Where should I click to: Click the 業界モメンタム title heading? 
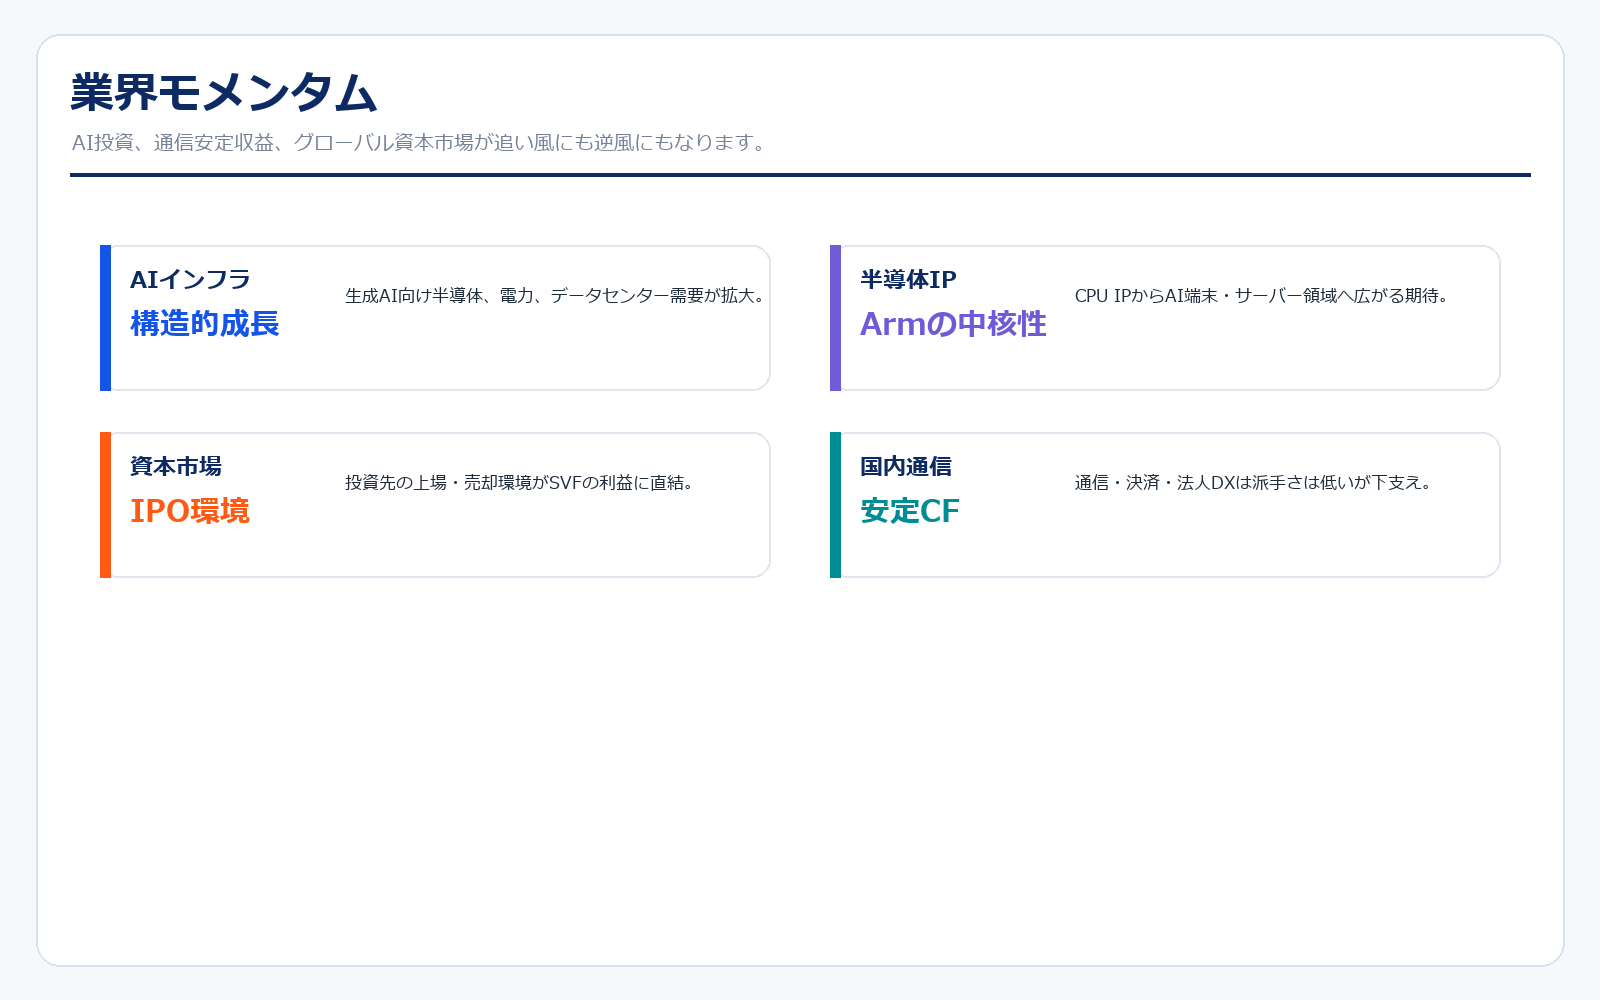tap(223, 93)
